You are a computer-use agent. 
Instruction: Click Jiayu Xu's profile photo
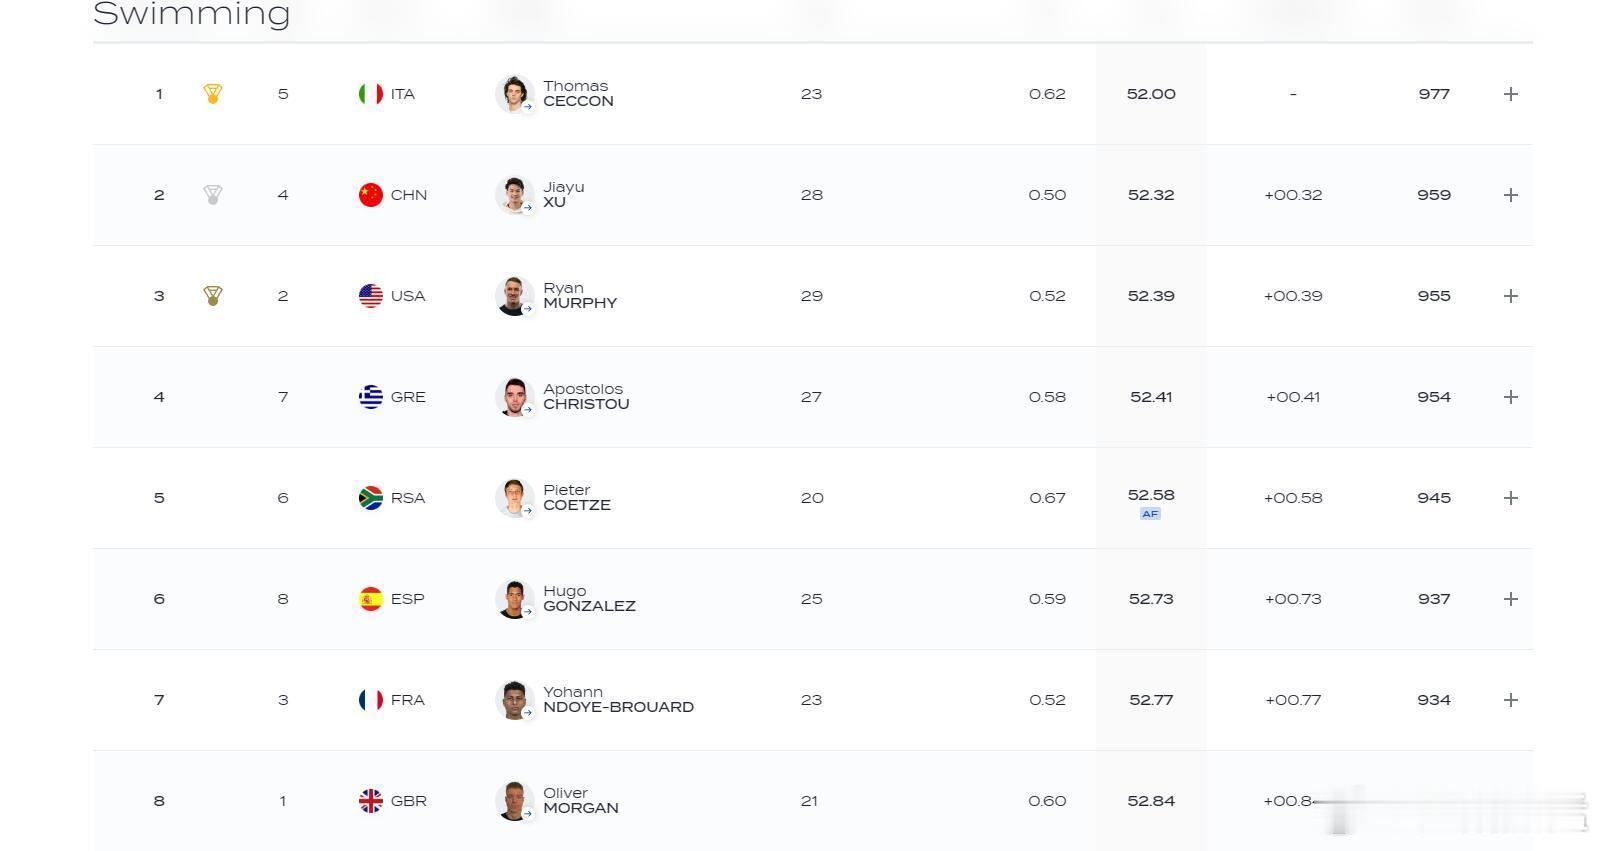tap(515, 195)
